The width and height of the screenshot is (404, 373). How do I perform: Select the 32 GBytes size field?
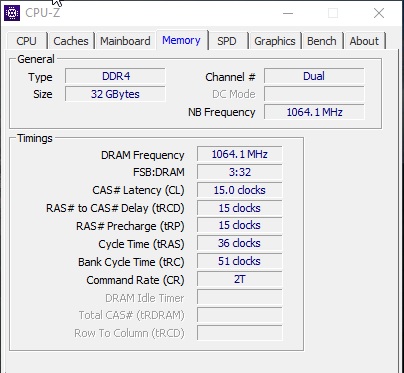pos(115,94)
